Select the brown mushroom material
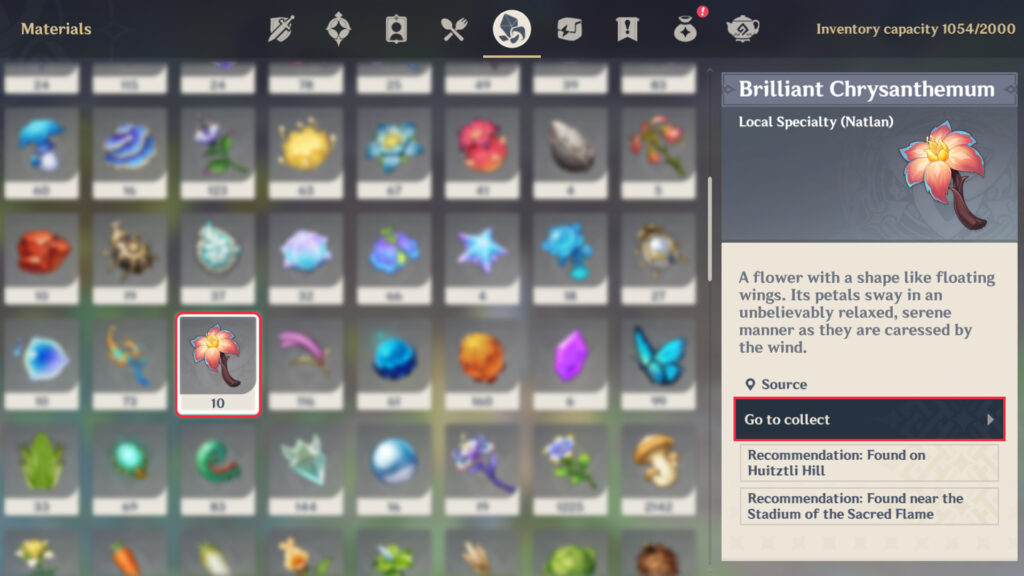Image resolution: width=1024 pixels, height=576 pixels. [658, 469]
